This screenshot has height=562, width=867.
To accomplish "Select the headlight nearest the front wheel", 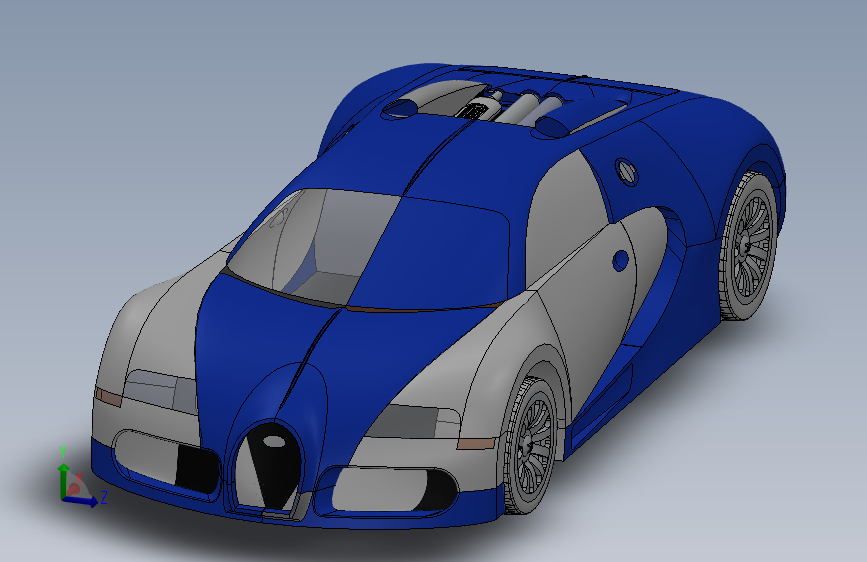I will [x=412, y=422].
